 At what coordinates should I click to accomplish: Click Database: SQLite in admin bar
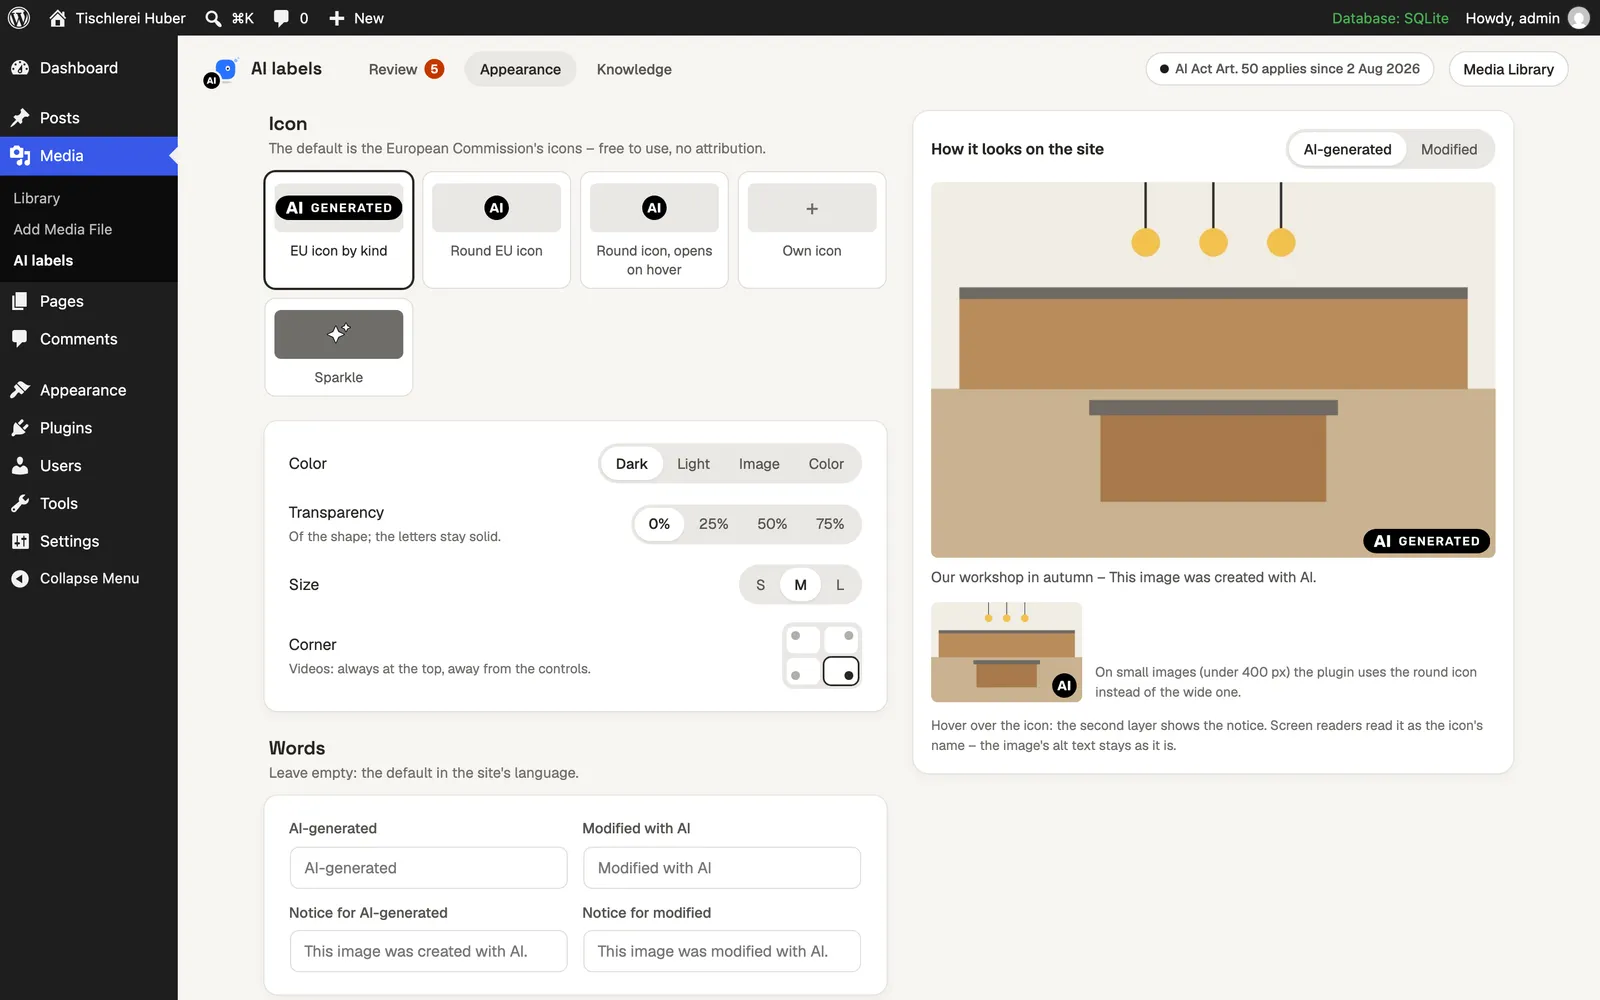click(1390, 18)
